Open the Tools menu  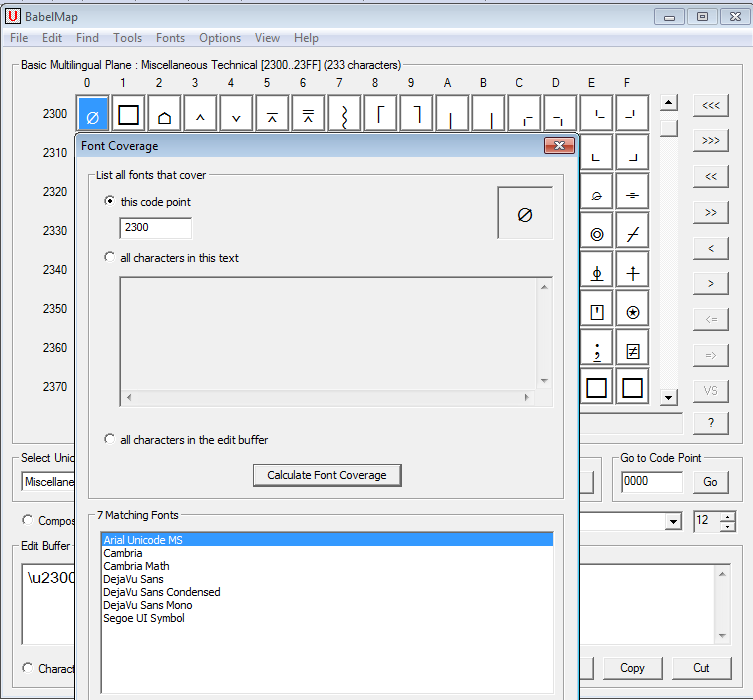click(127, 38)
